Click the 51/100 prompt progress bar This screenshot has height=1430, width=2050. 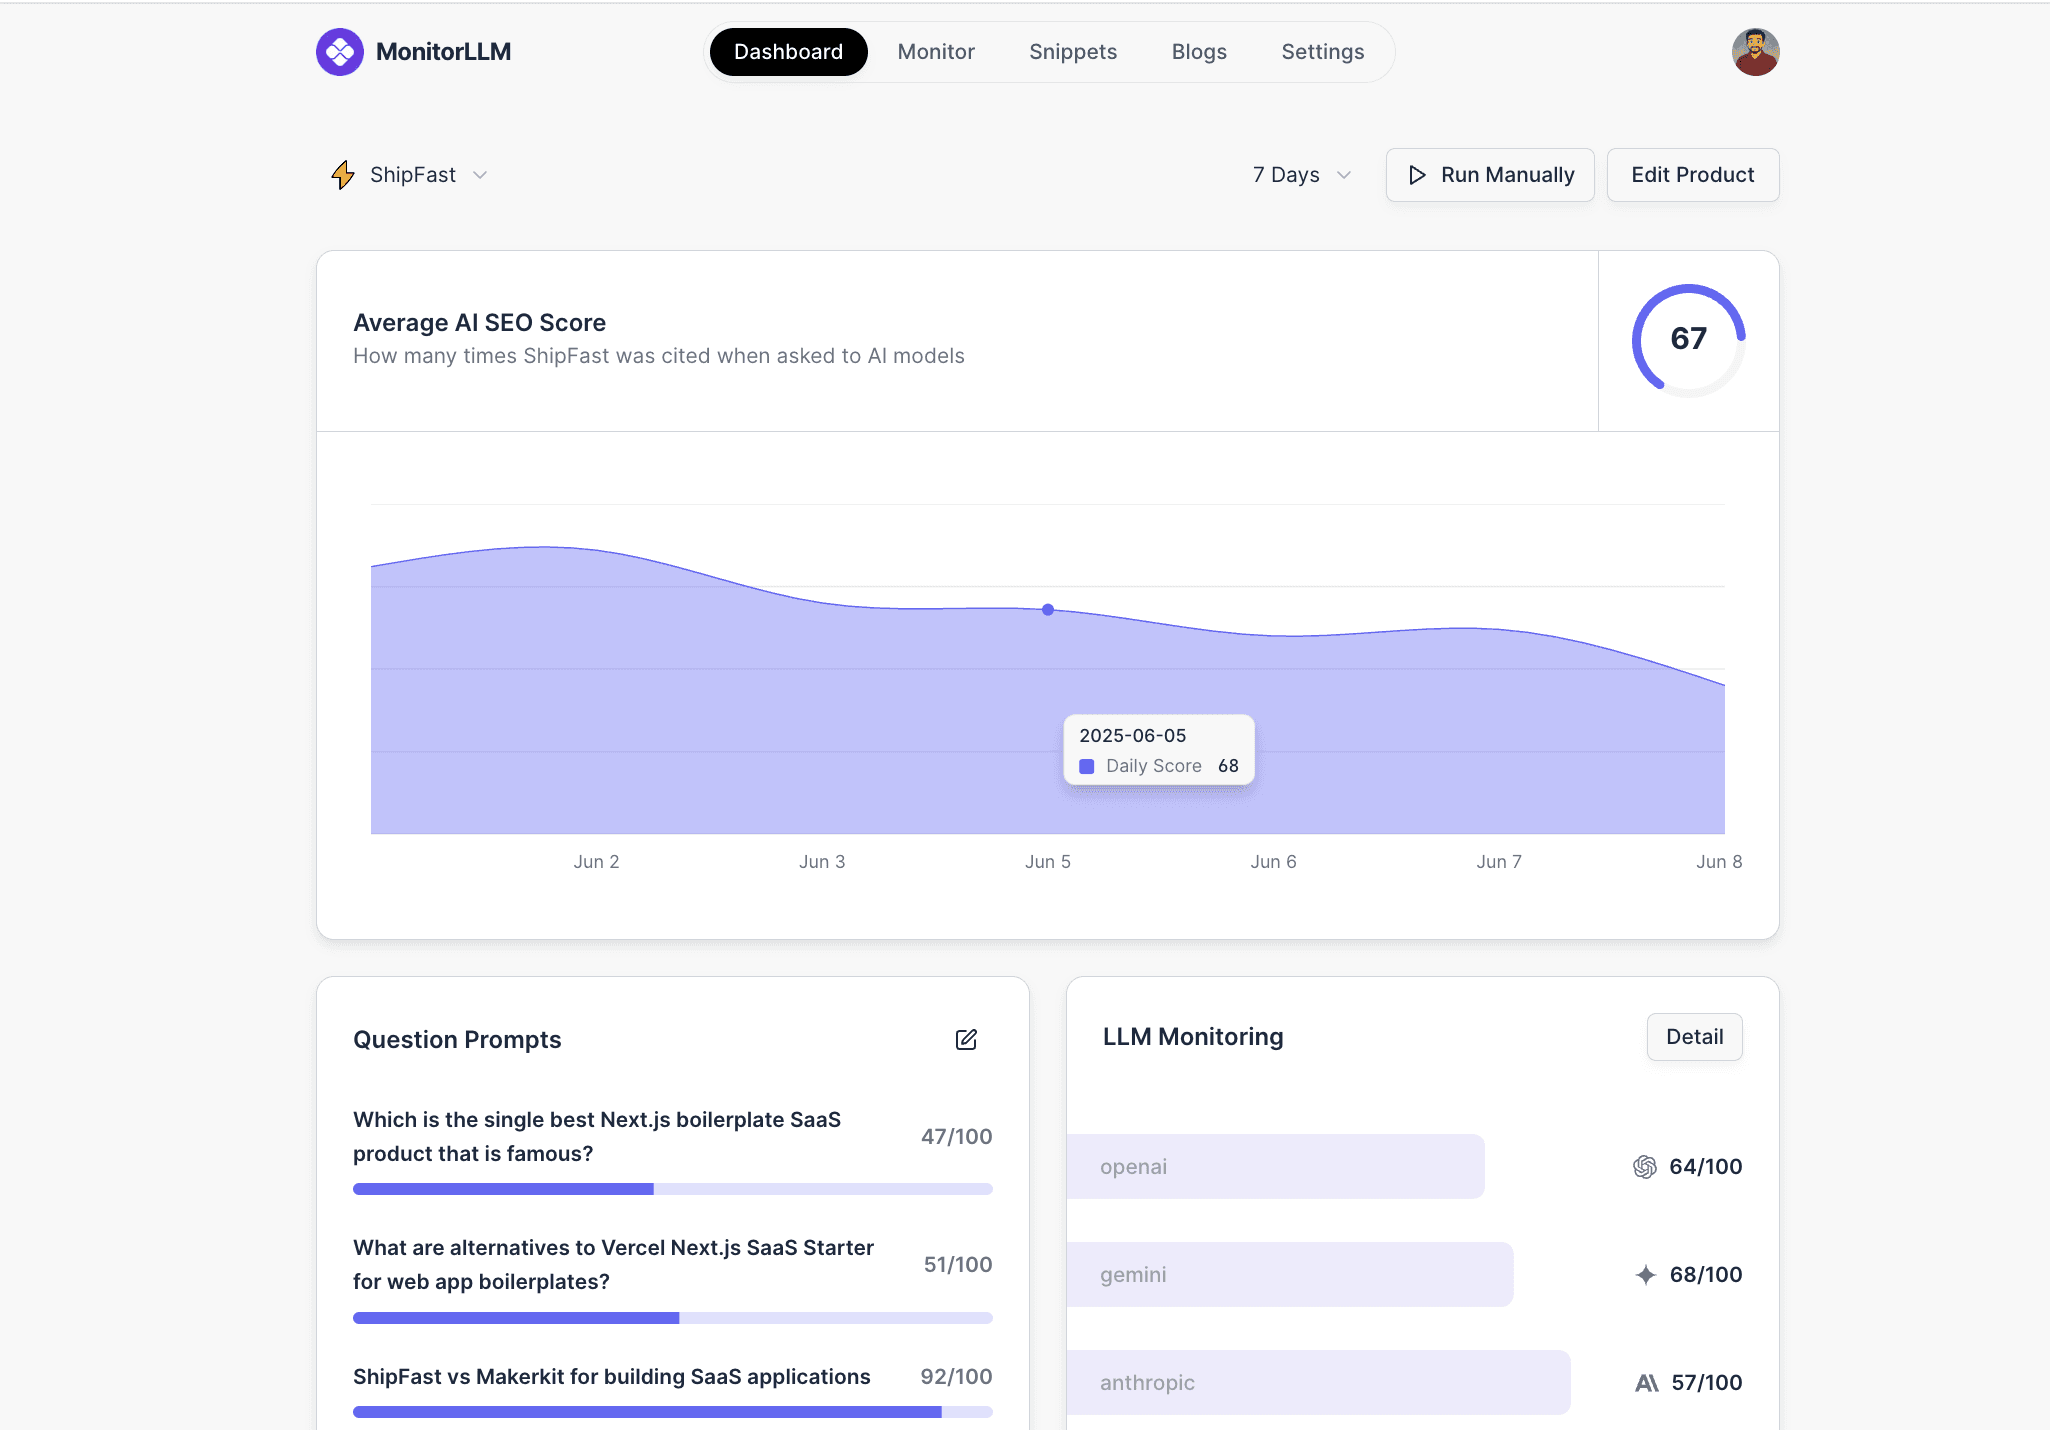[672, 1318]
